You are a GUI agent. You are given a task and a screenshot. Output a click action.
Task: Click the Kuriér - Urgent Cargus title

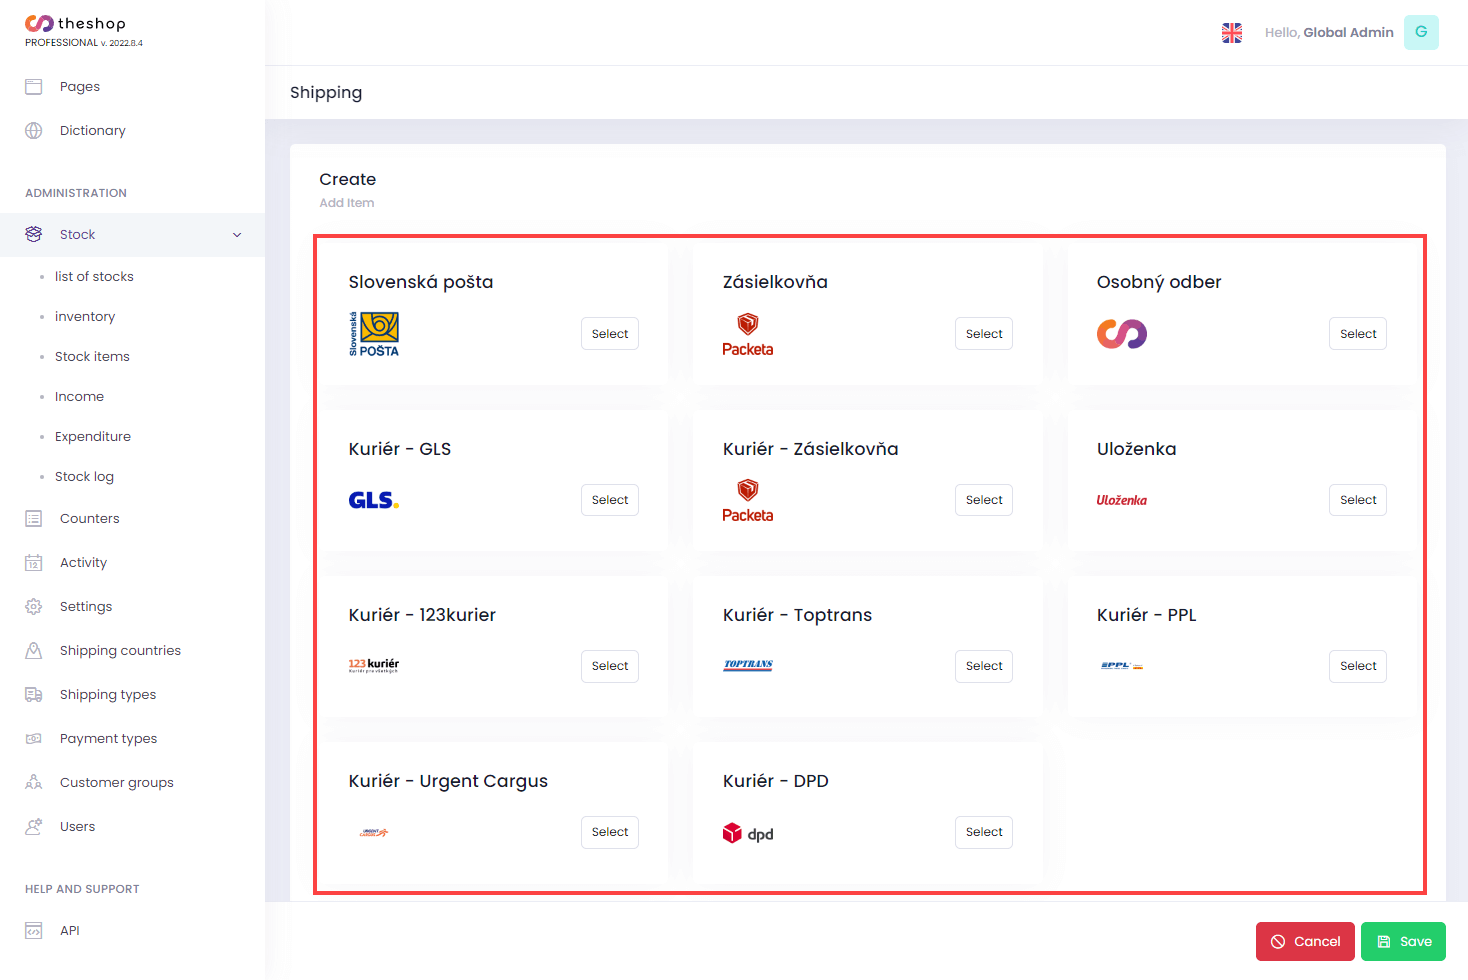pos(448,782)
